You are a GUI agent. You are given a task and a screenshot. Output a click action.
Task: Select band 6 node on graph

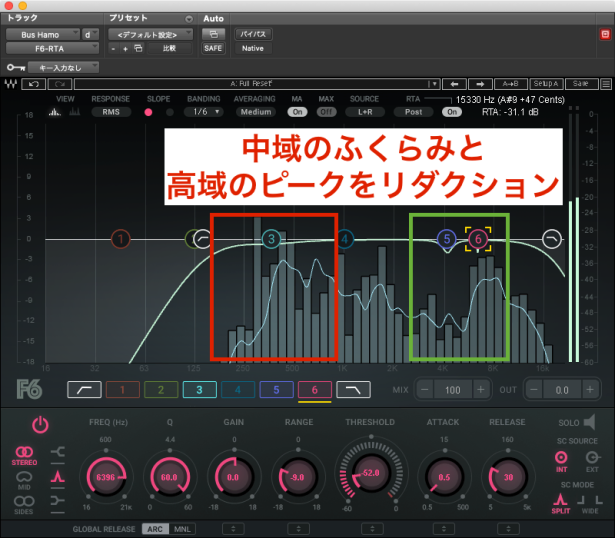point(478,239)
